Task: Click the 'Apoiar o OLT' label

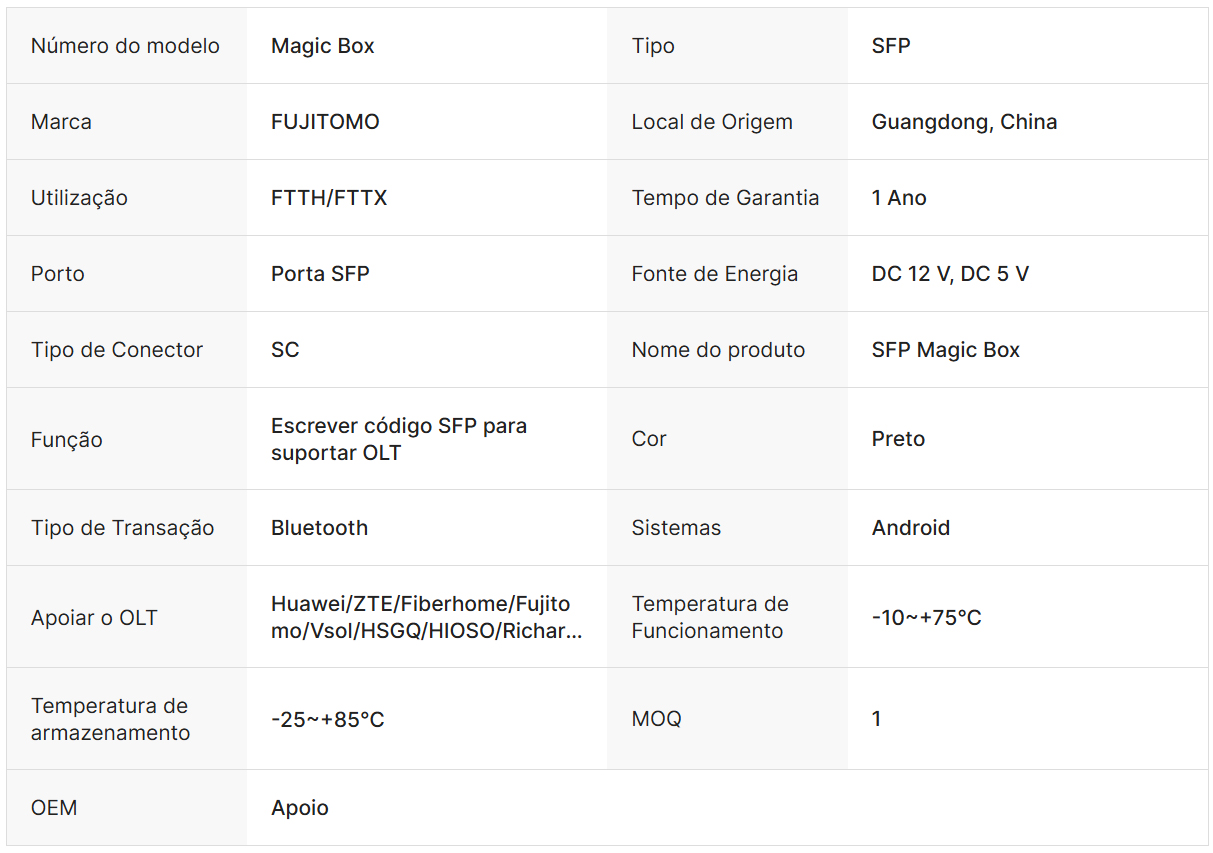Action: coord(94,617)
